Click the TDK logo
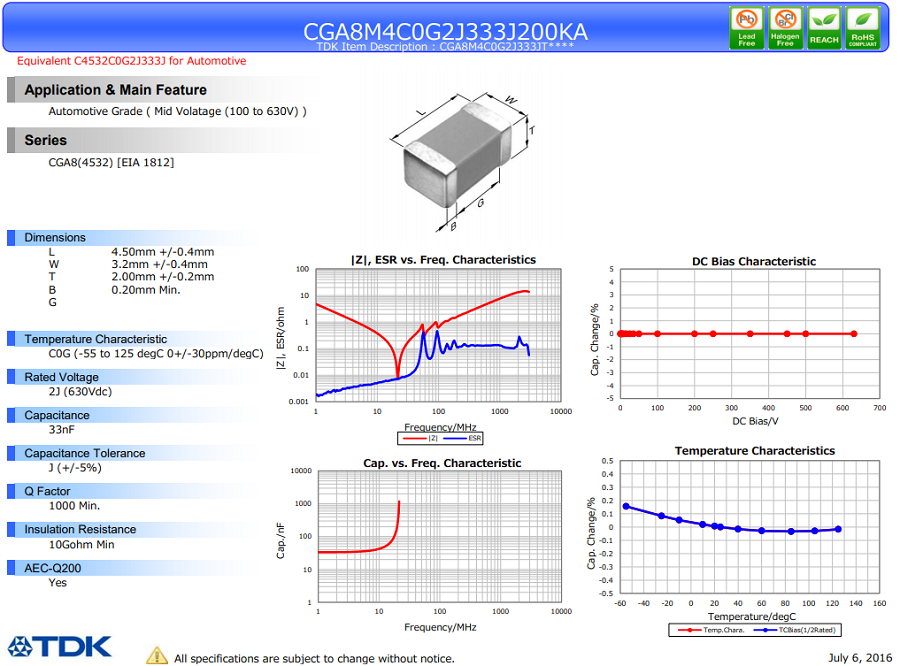 point(60,646)
